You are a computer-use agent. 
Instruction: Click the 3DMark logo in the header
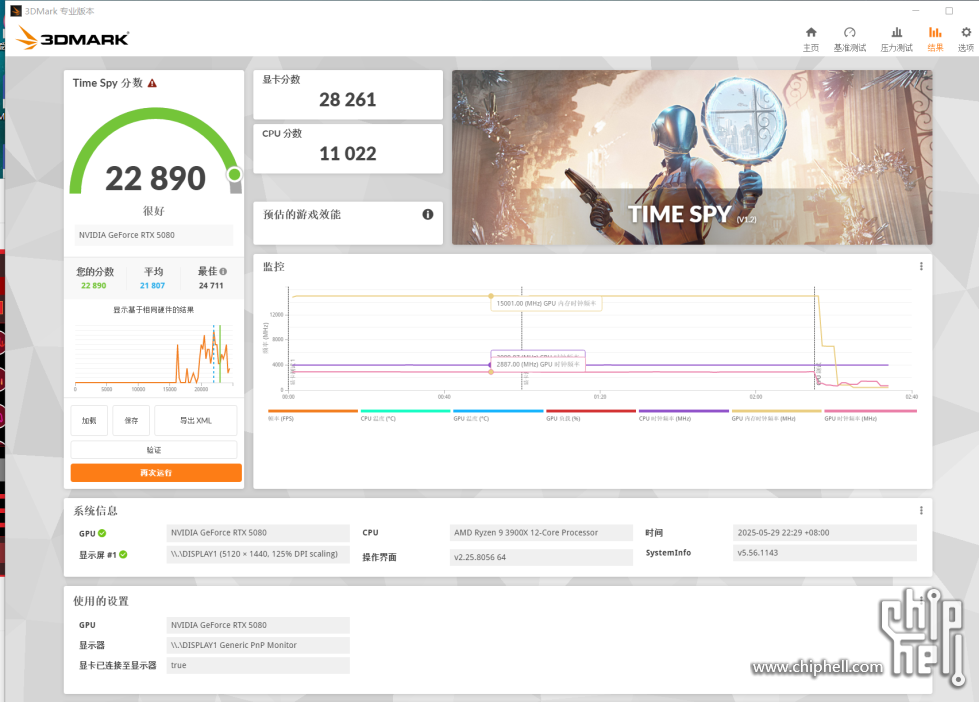click(x=72, y=38)
